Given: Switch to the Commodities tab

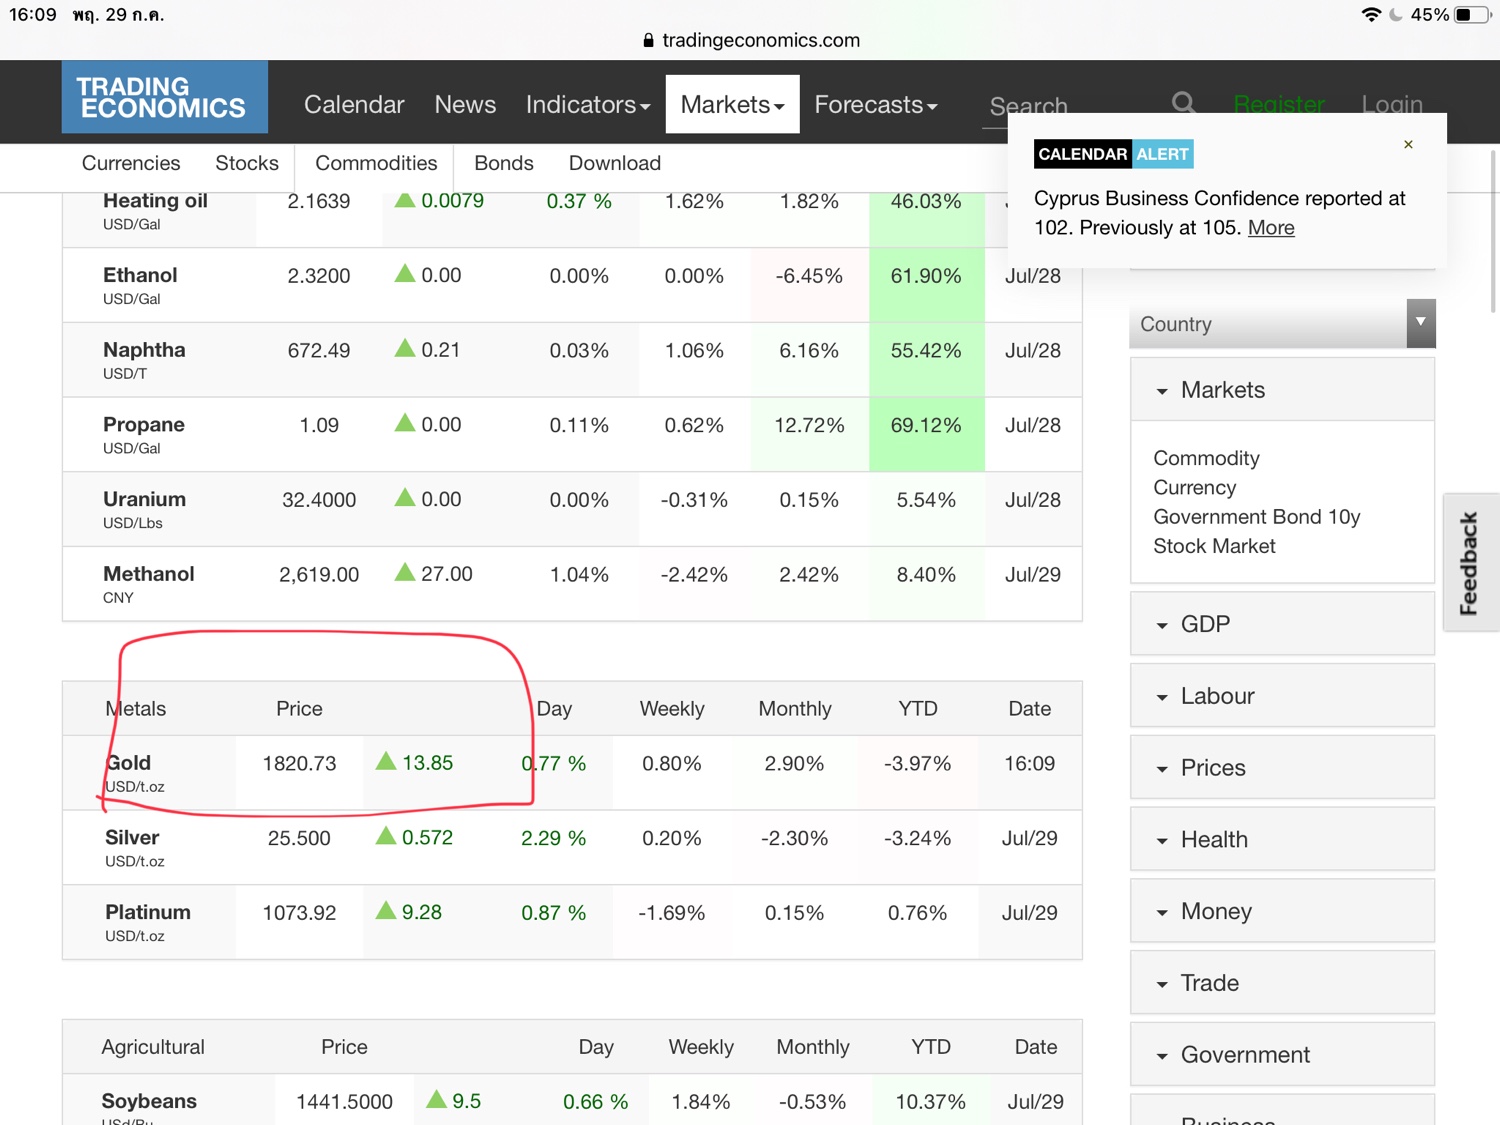Looking at the screenshot, I should pyautogui.click(x=376, y=163).
